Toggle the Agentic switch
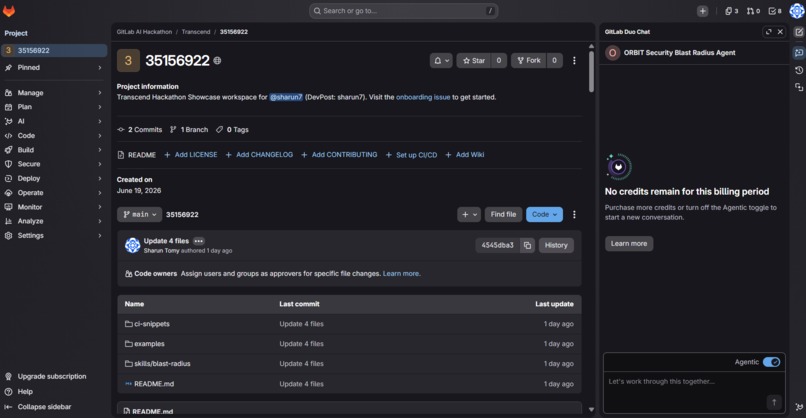806x418 pixels. (x=771, y=362)
